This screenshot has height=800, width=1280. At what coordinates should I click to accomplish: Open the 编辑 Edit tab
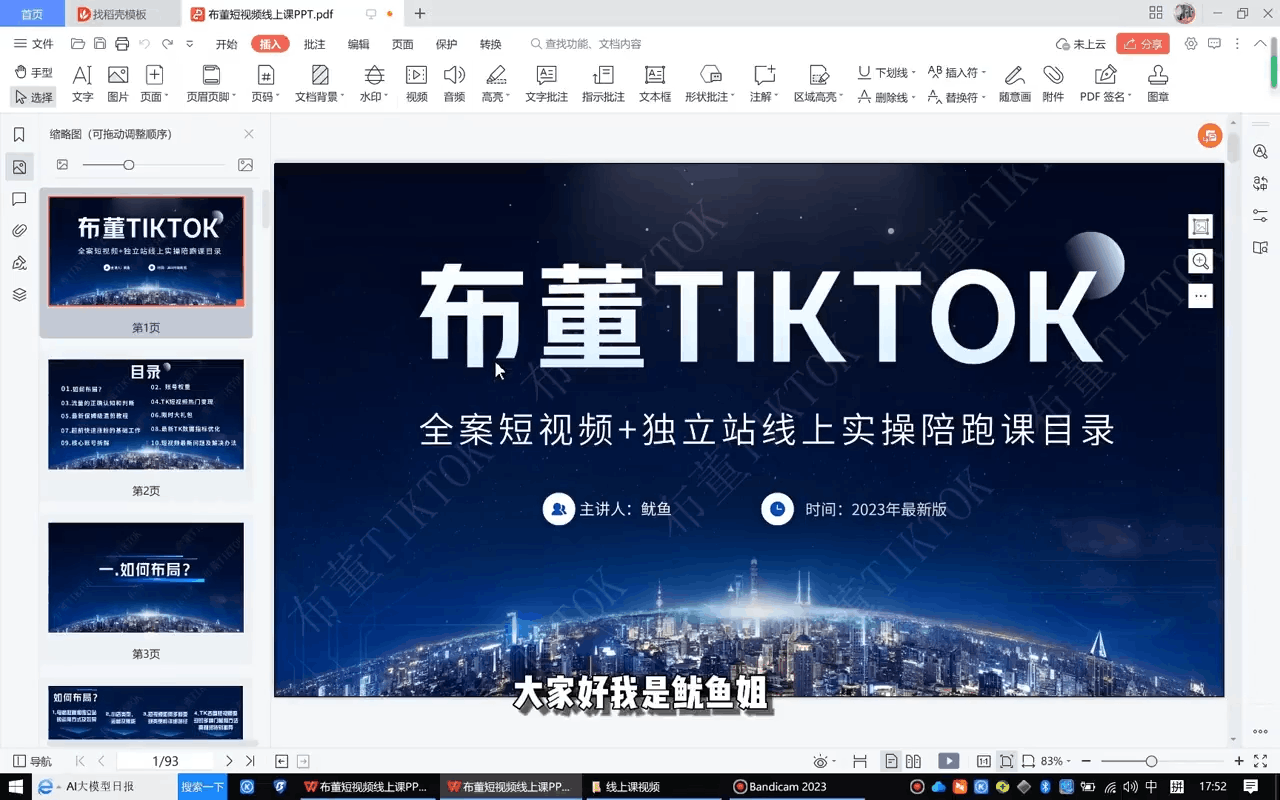tap(359, 44)
